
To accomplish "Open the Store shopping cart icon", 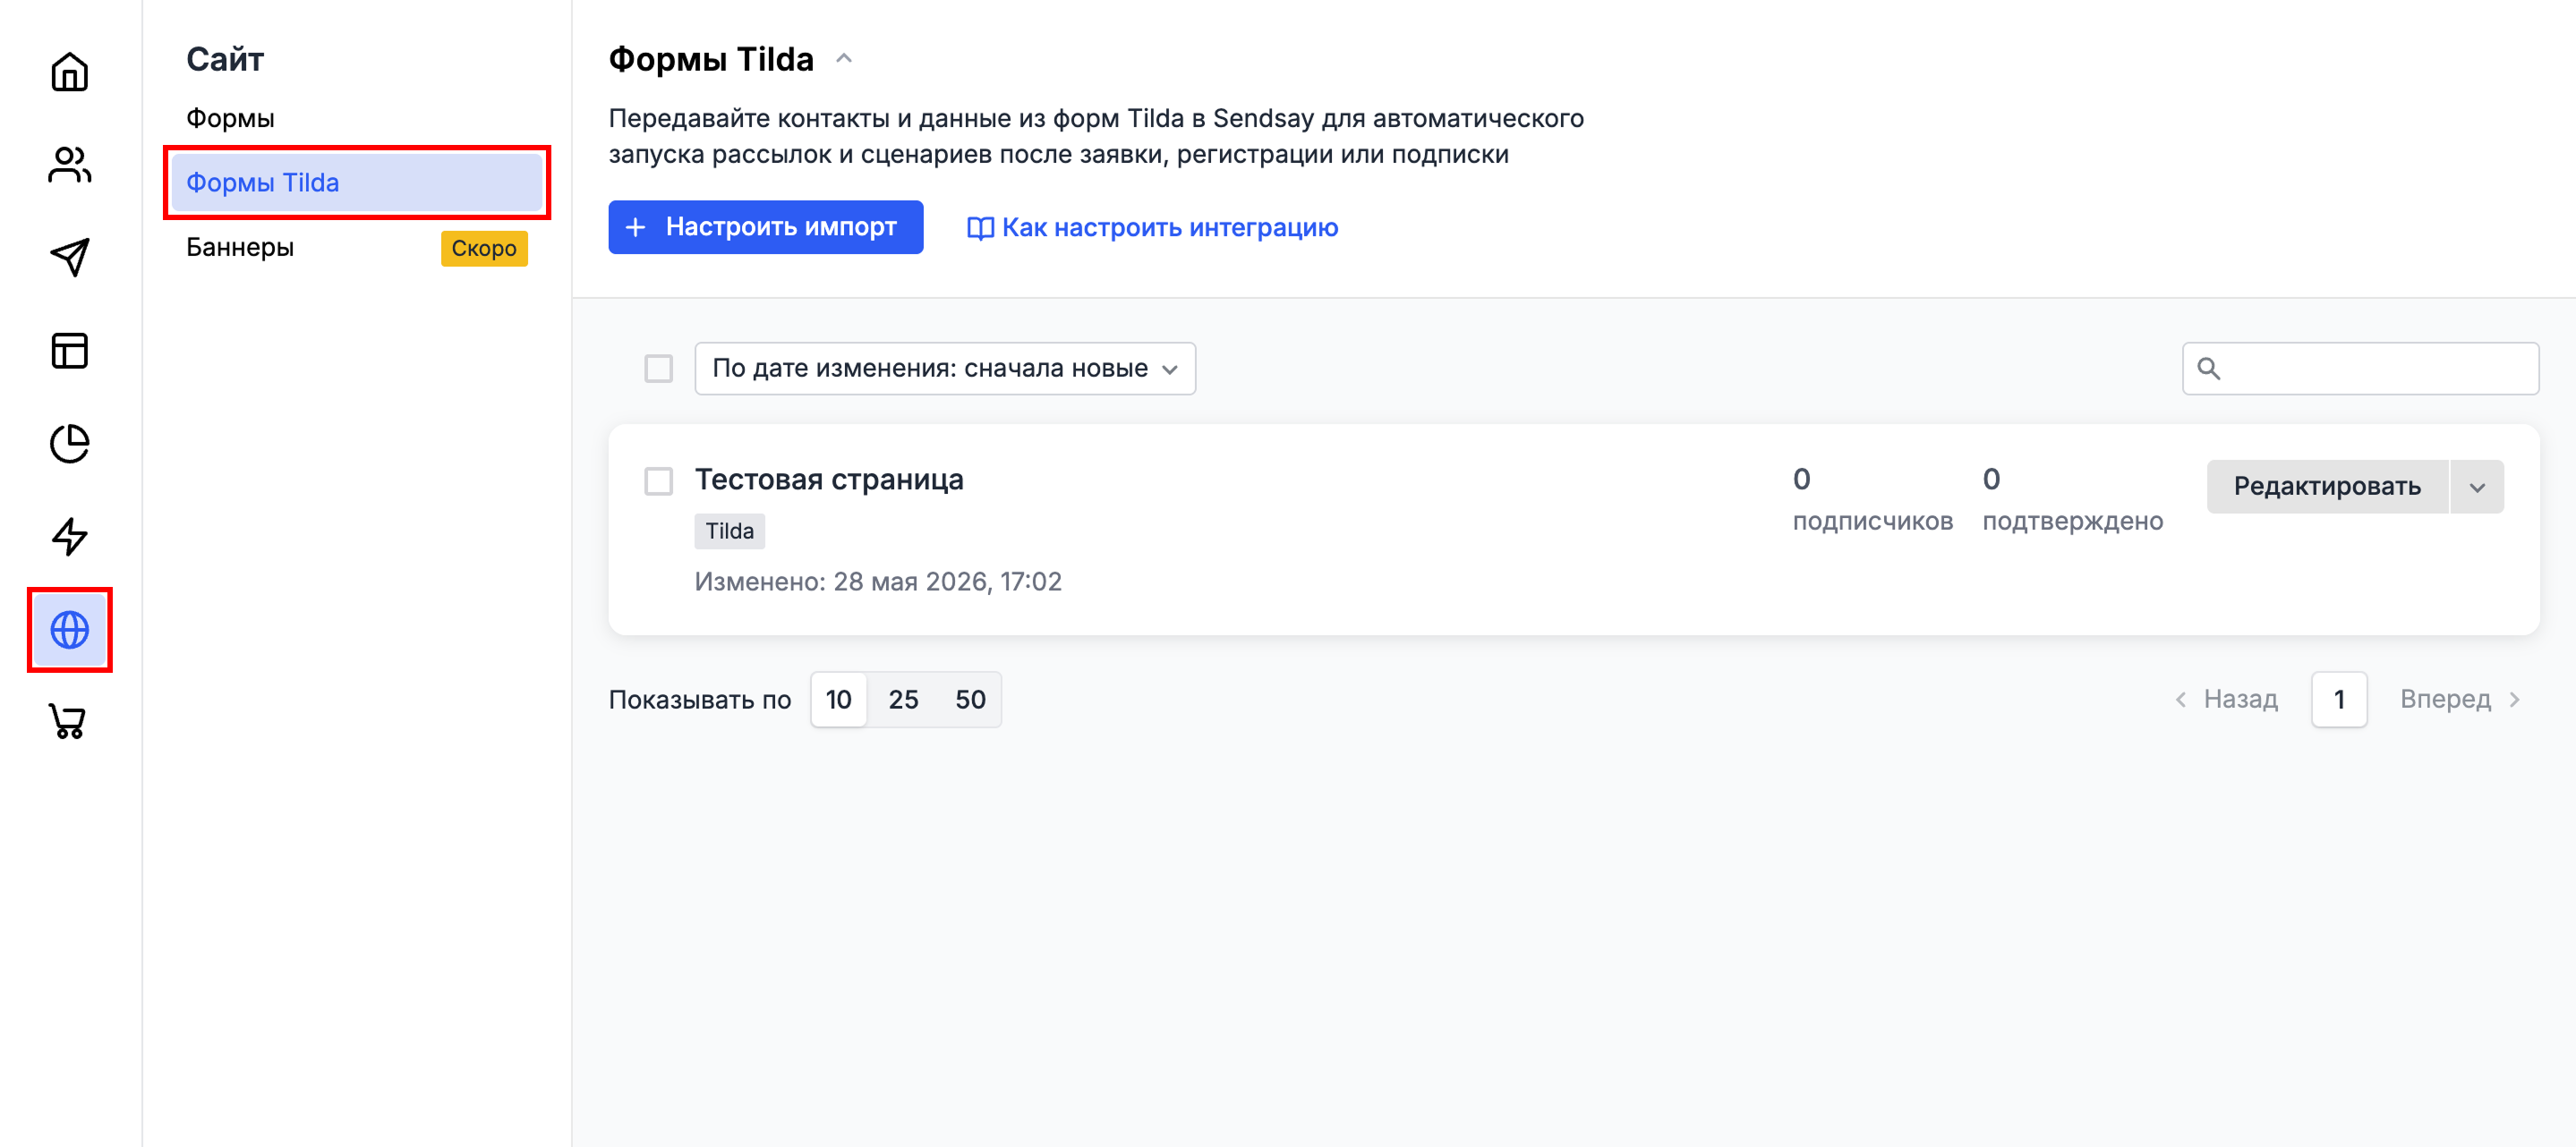I will [x=69, y=722].
